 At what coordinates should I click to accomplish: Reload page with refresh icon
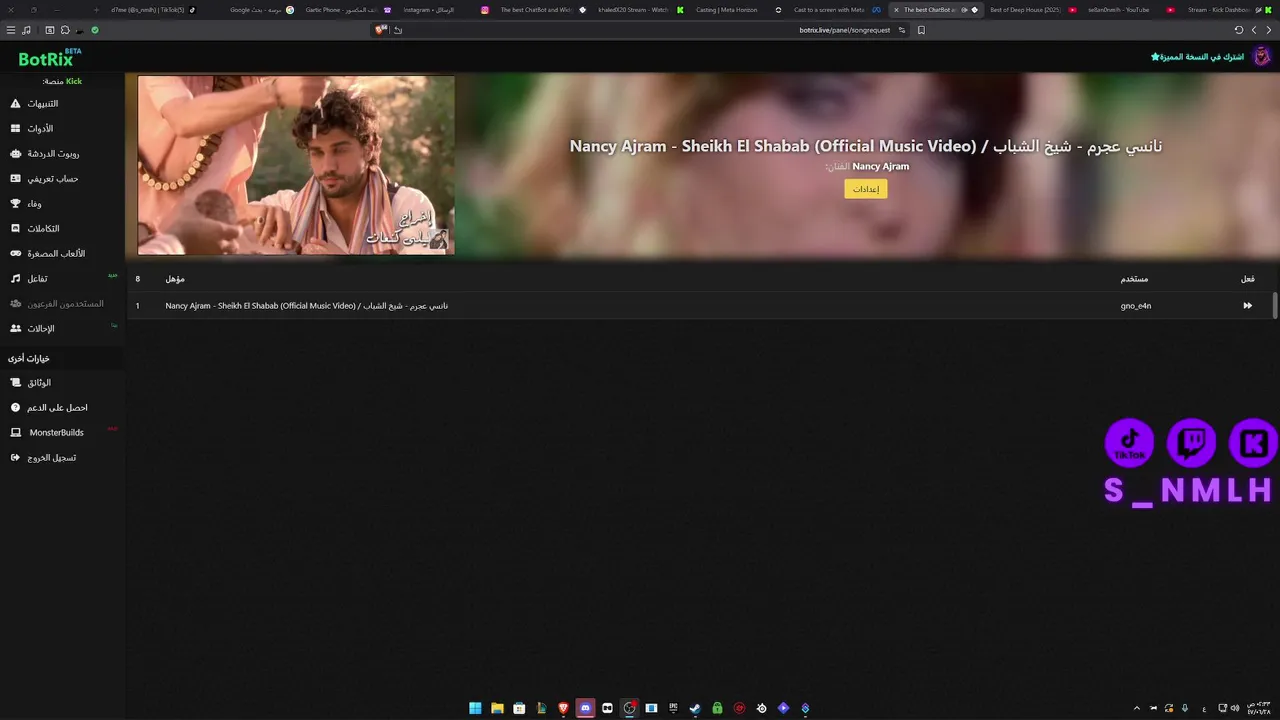[1239, 30]
